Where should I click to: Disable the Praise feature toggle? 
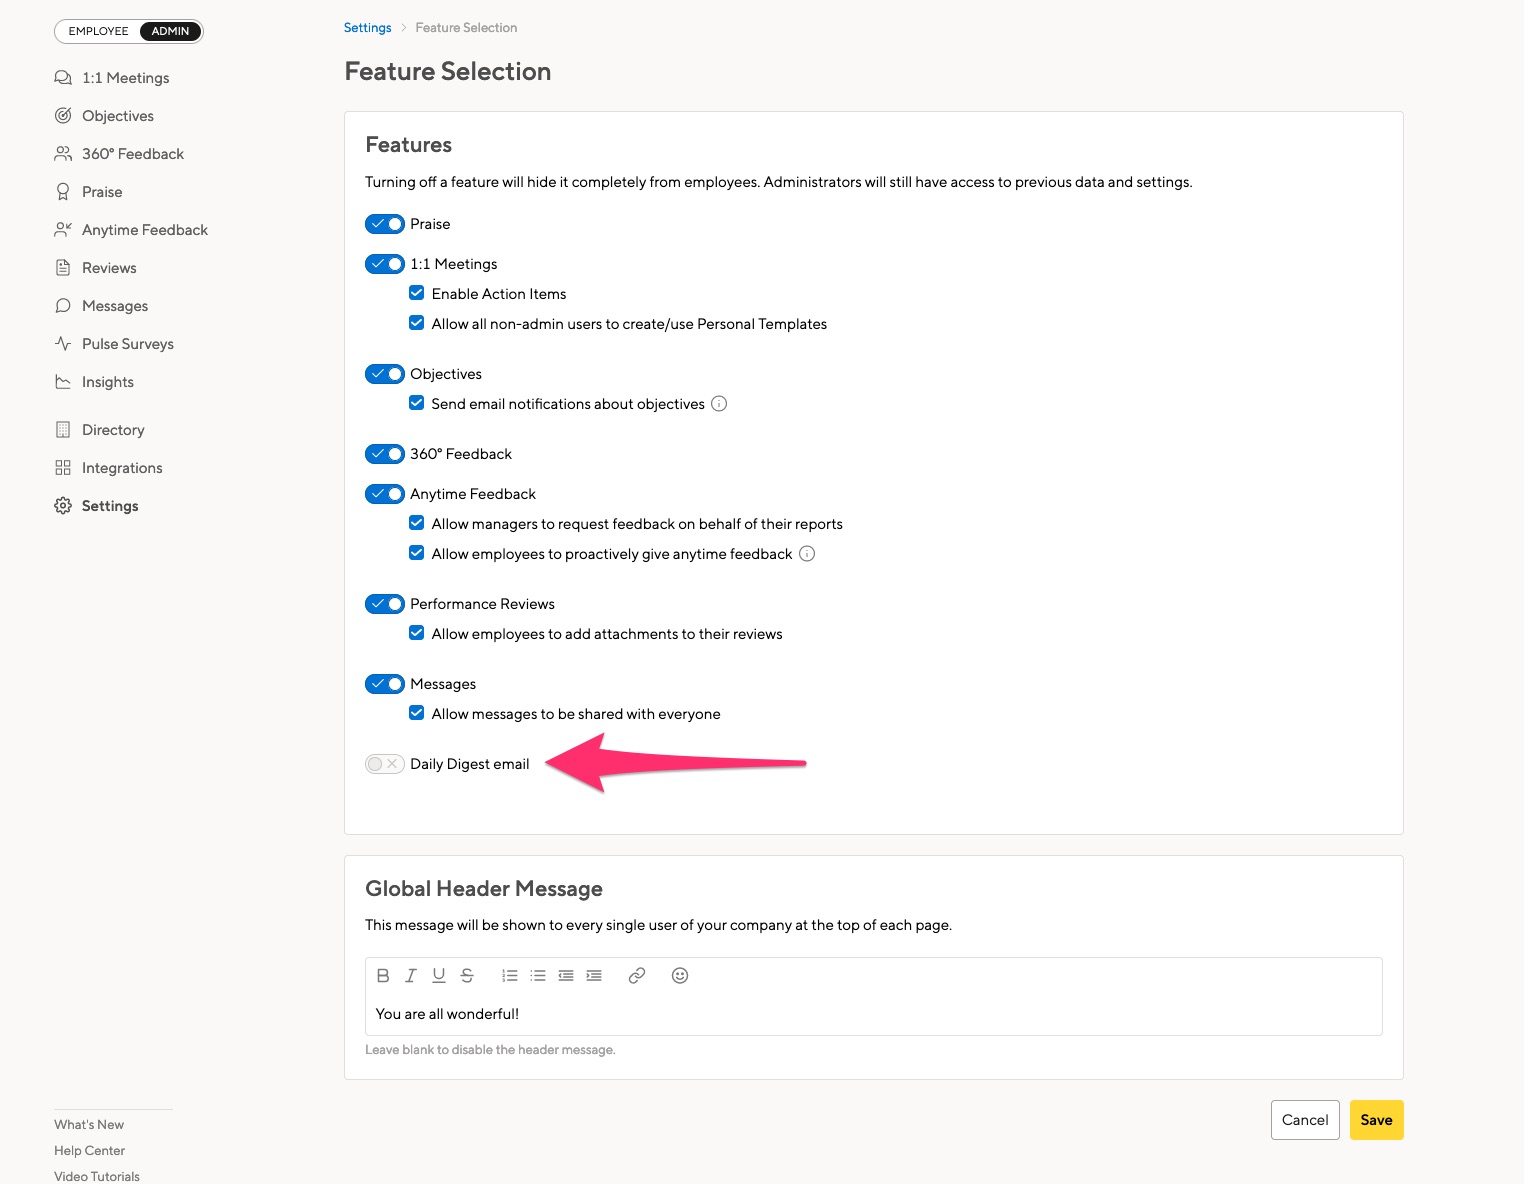(384, 224)
